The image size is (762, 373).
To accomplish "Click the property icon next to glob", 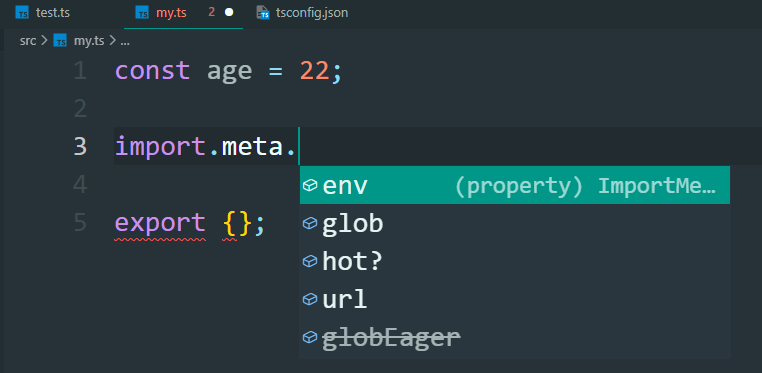I will [310, 223].
